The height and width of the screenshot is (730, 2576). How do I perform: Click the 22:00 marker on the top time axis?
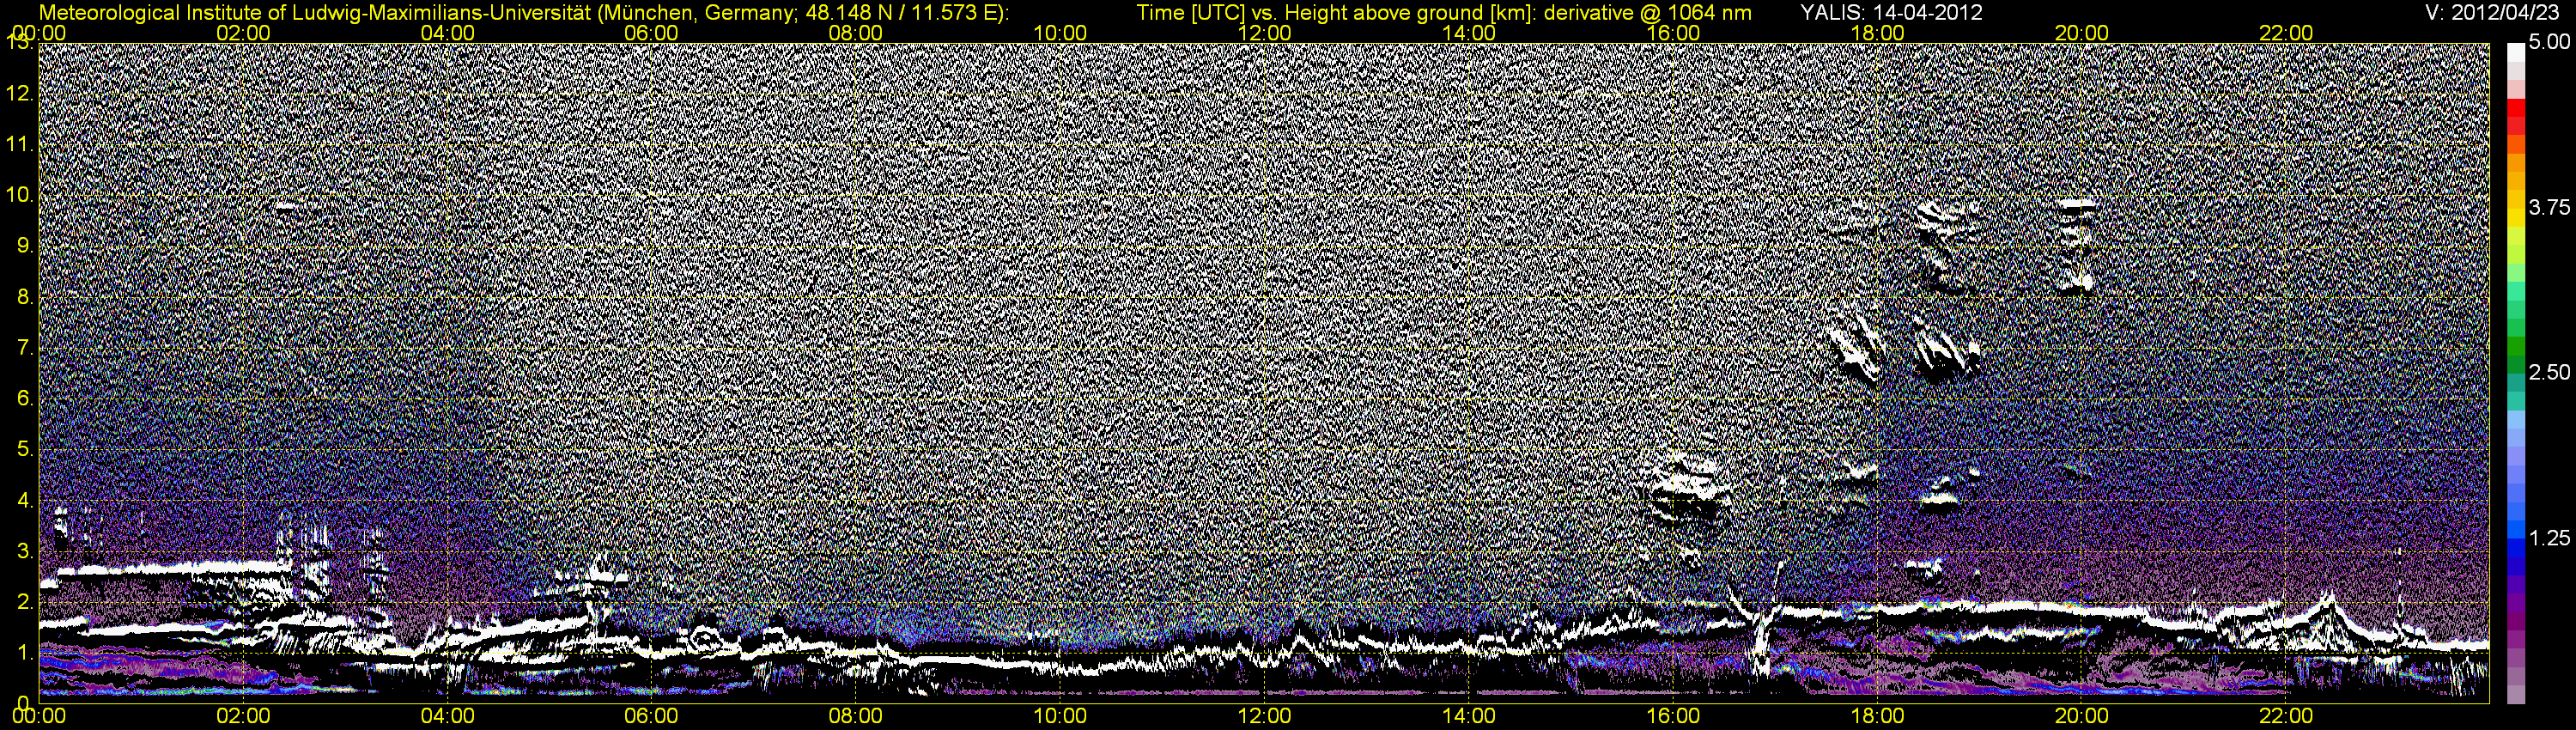click(x=2286, y=33)
